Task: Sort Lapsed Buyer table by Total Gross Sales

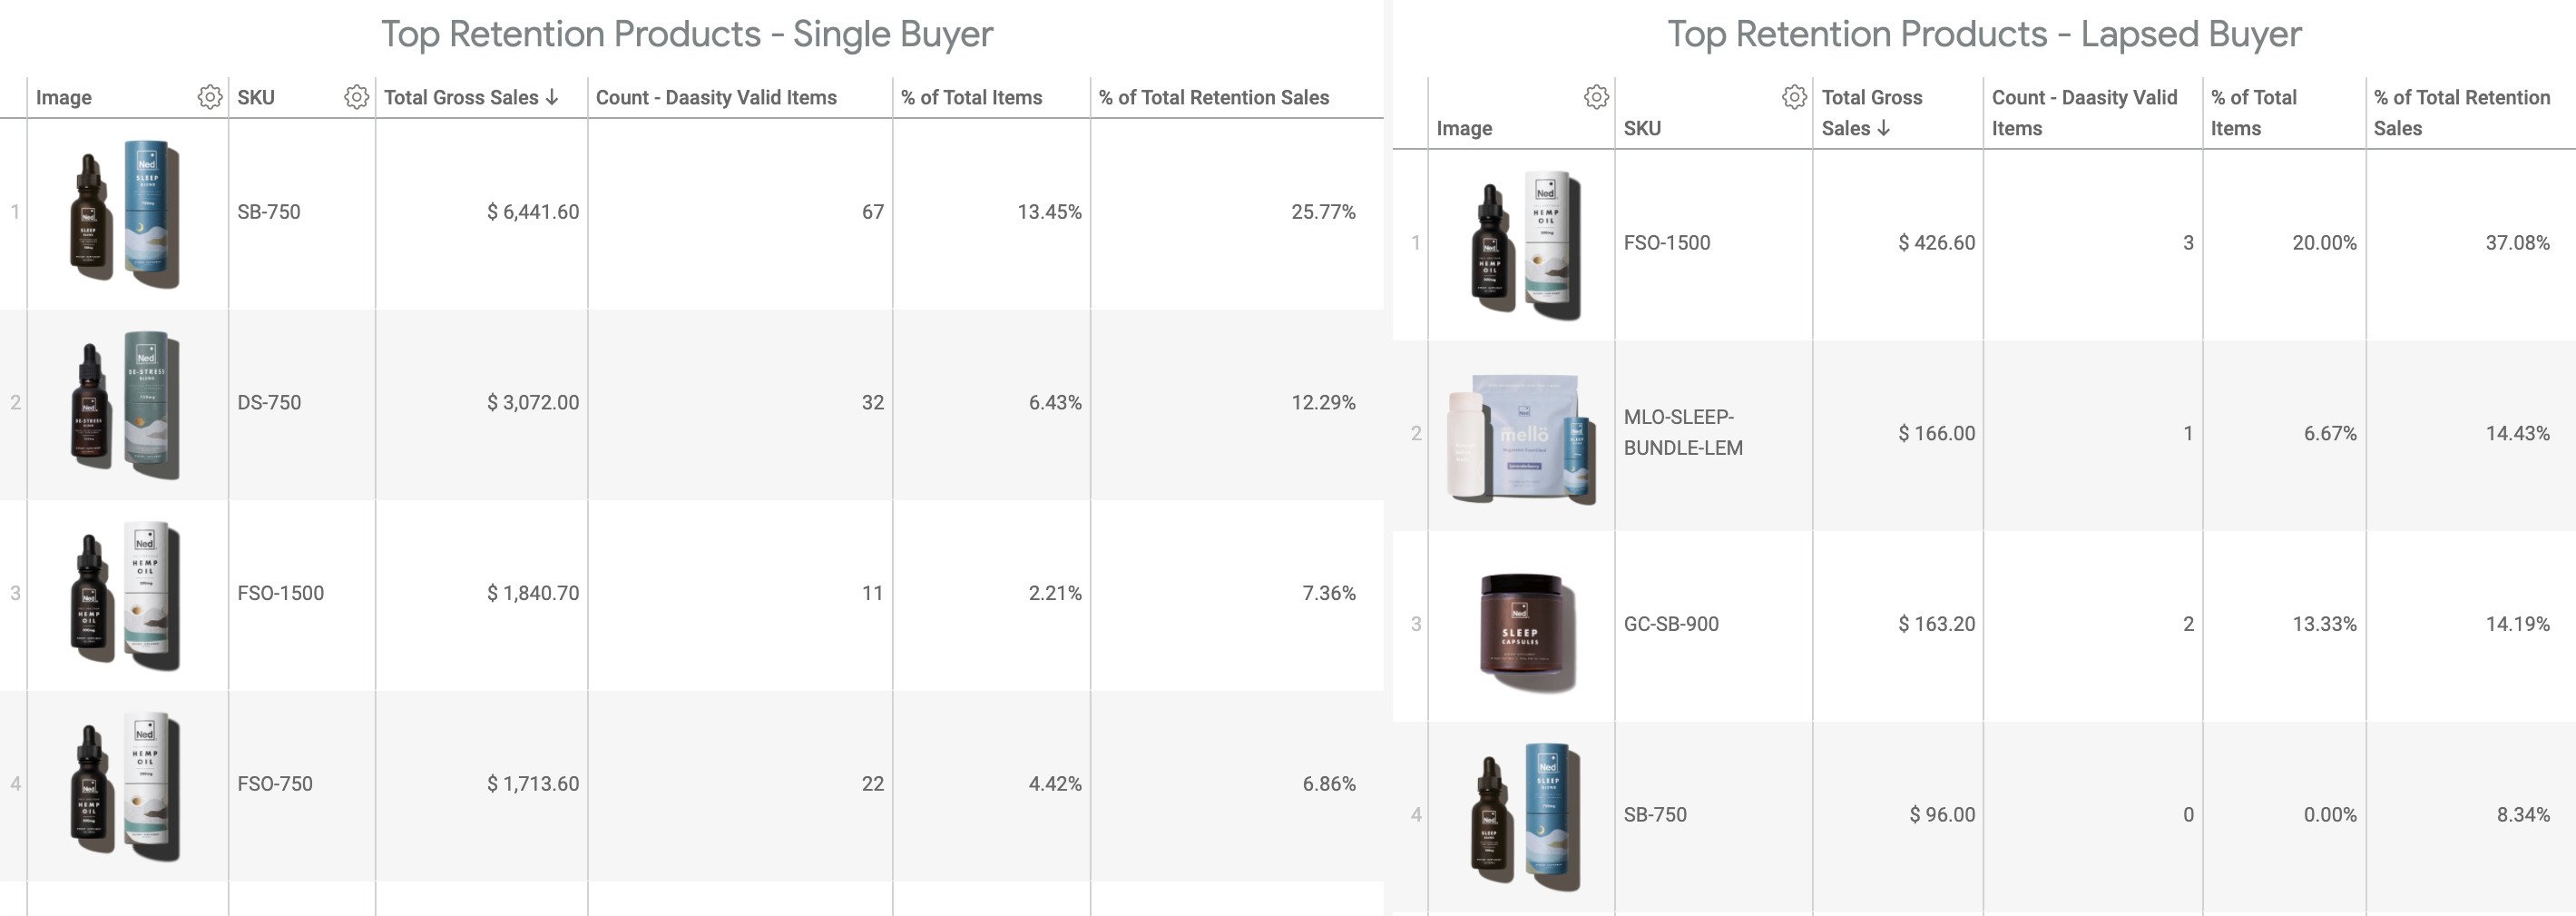Action: 1872,112
